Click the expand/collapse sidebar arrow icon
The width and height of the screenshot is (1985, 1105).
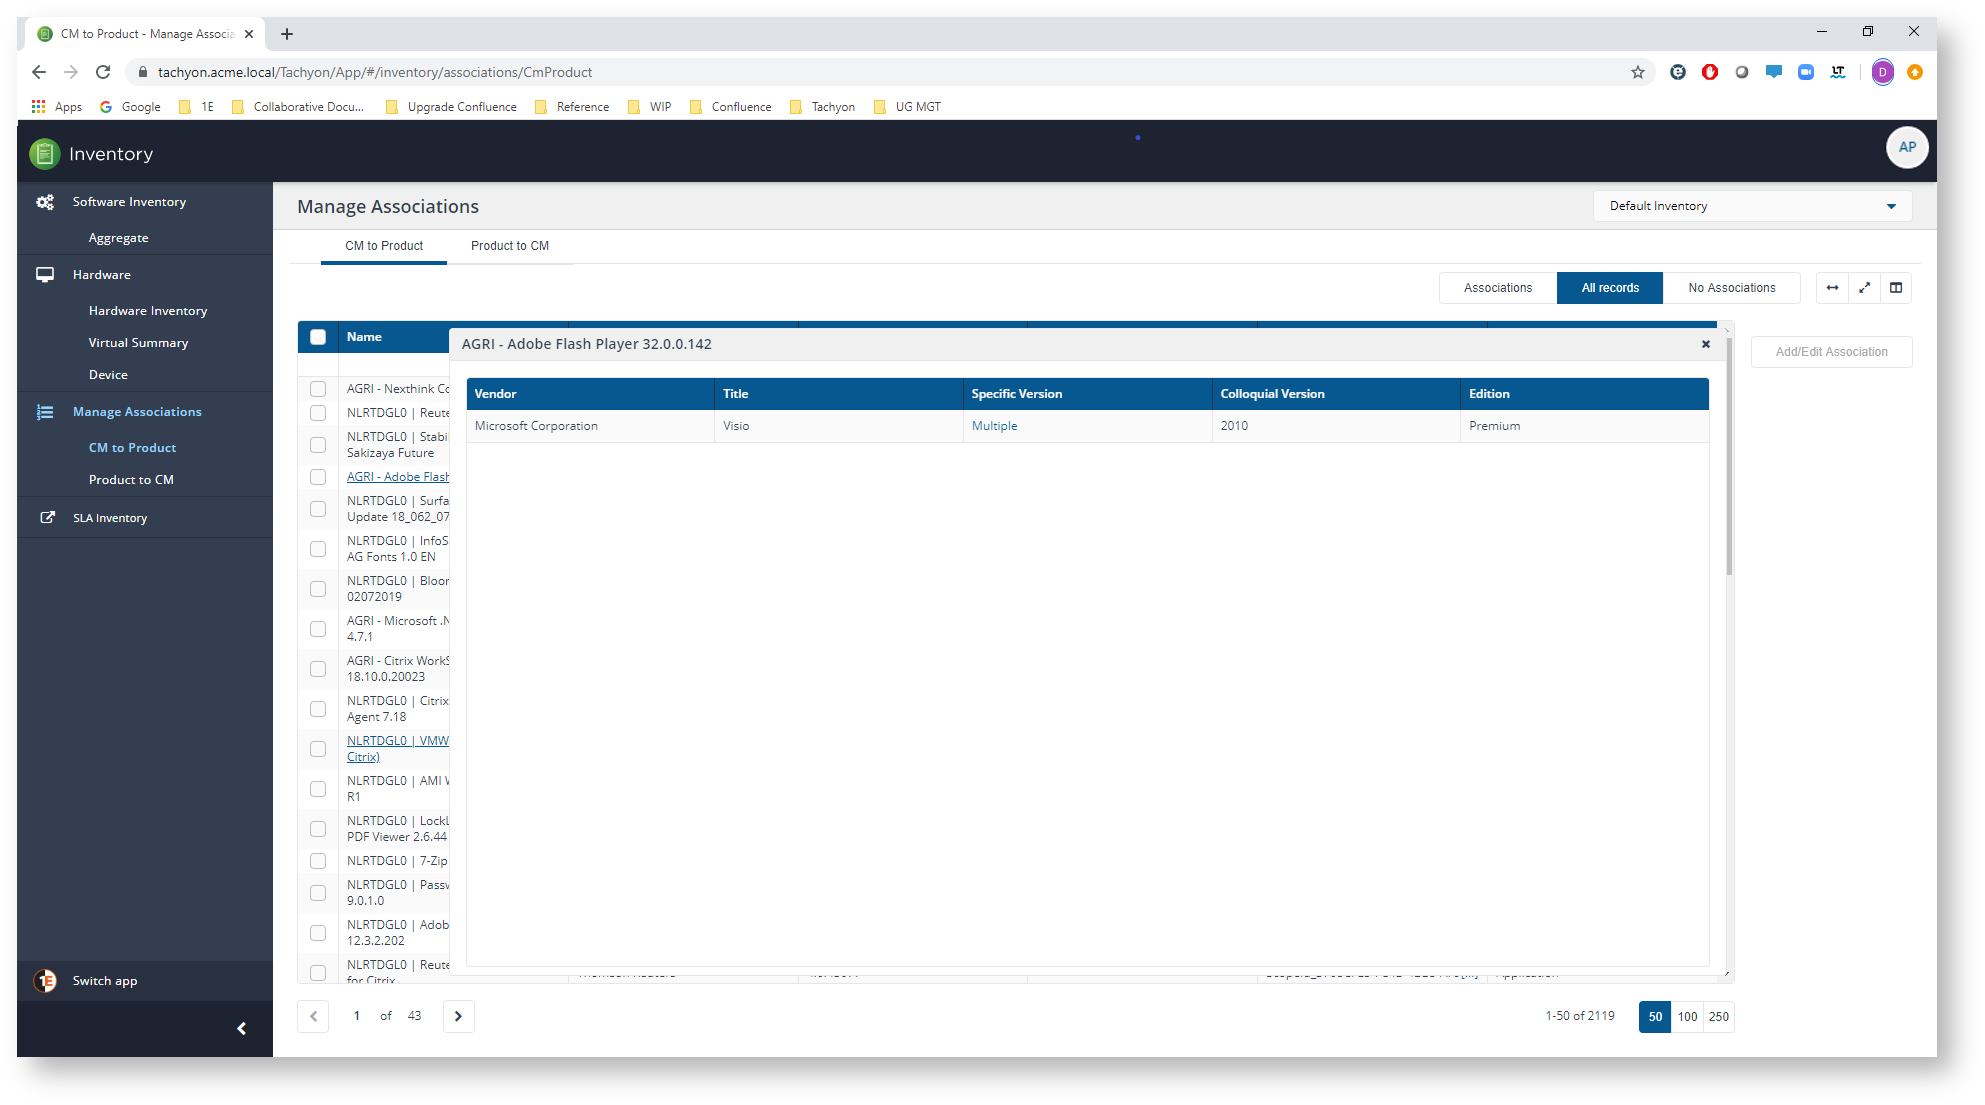(x=242, y=1029)
